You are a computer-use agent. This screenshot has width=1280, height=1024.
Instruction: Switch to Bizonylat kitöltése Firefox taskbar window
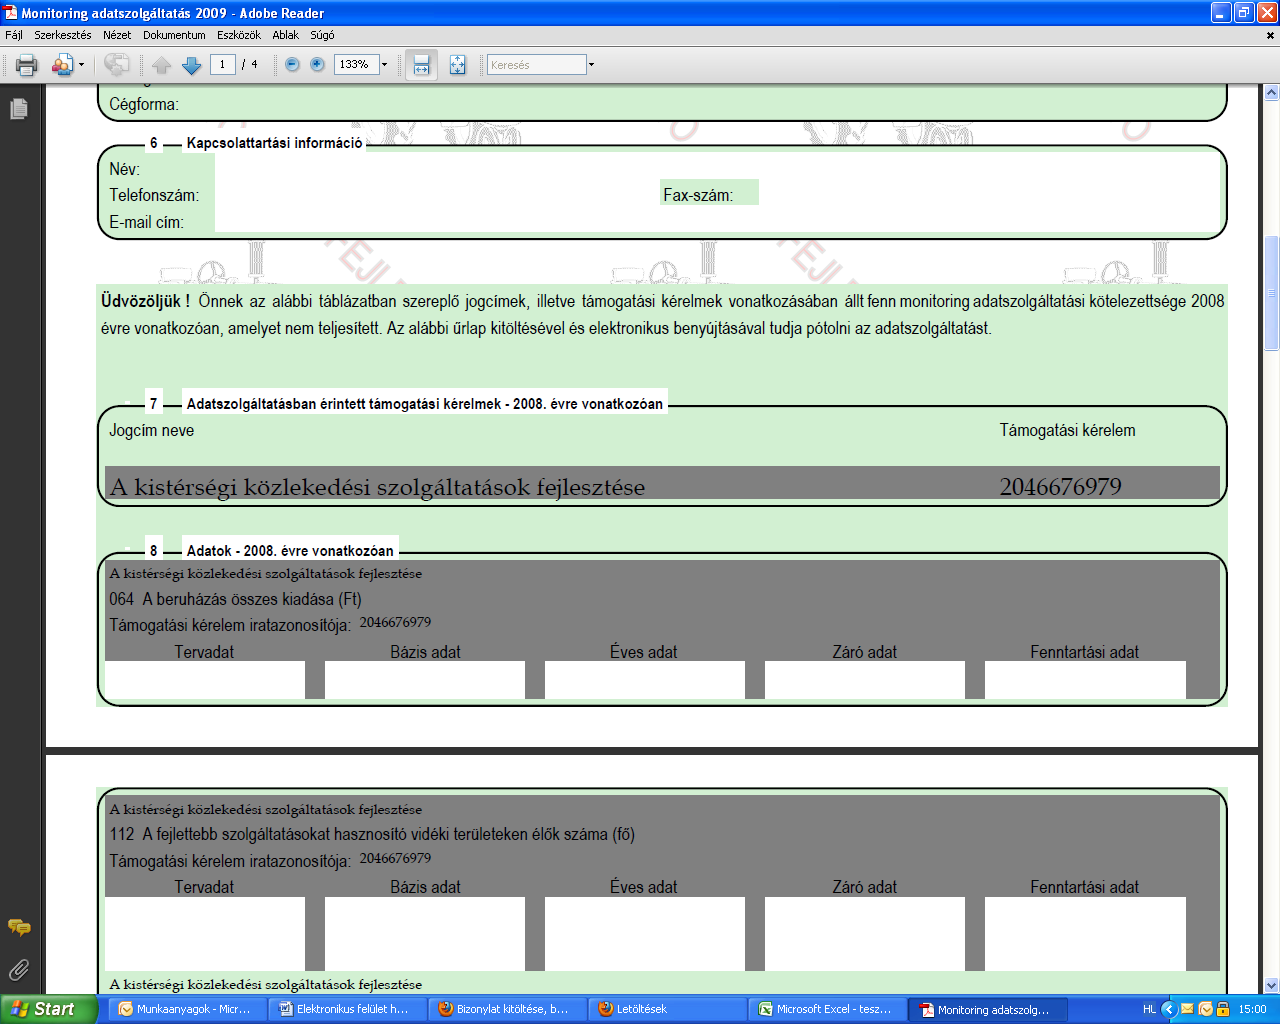509,1009
